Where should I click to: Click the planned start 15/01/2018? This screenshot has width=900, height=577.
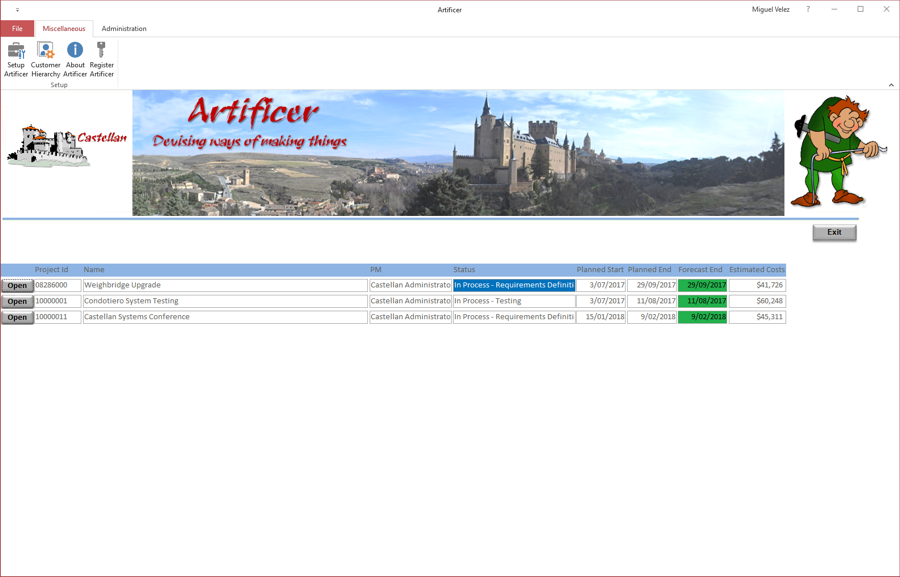(601, 317)
